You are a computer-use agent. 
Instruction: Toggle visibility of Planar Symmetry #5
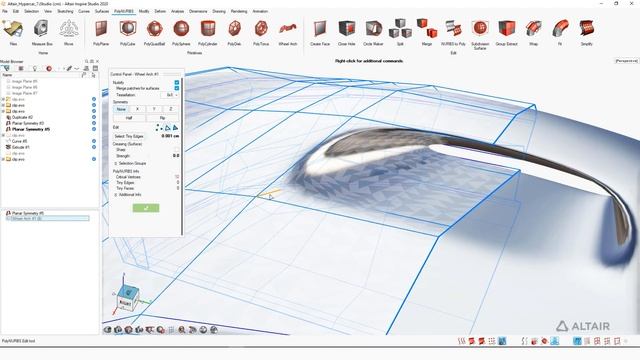94,129
